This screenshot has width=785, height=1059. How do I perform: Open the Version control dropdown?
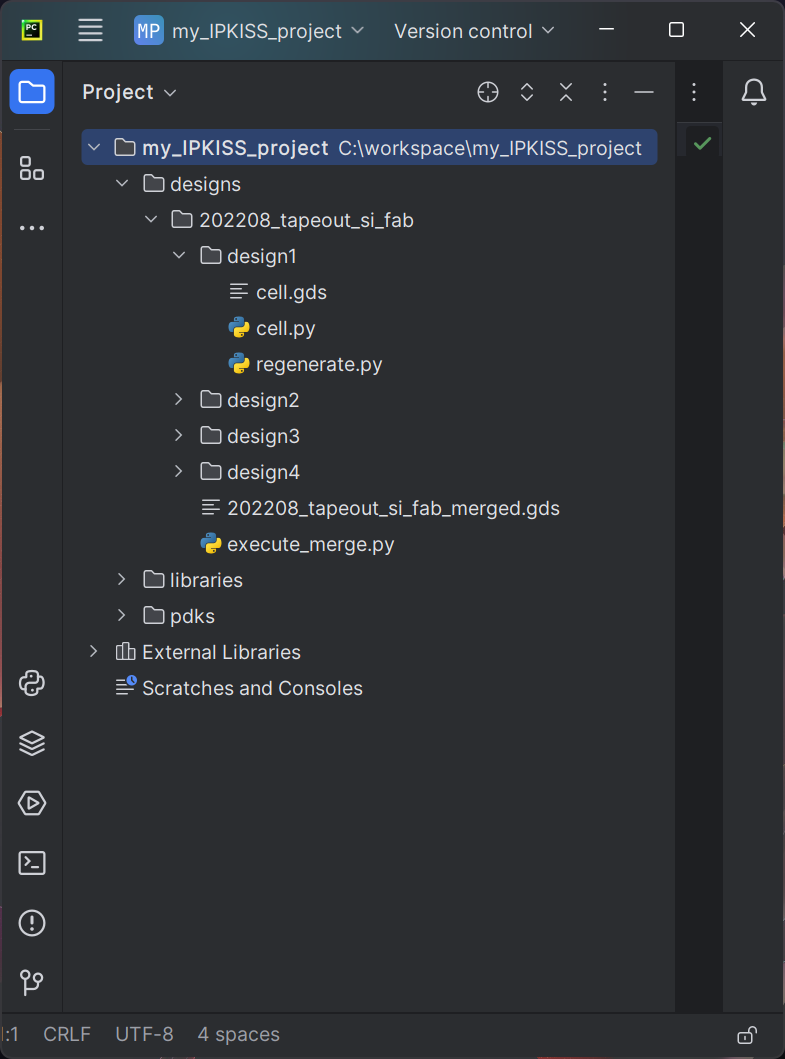tap(473, 31)
